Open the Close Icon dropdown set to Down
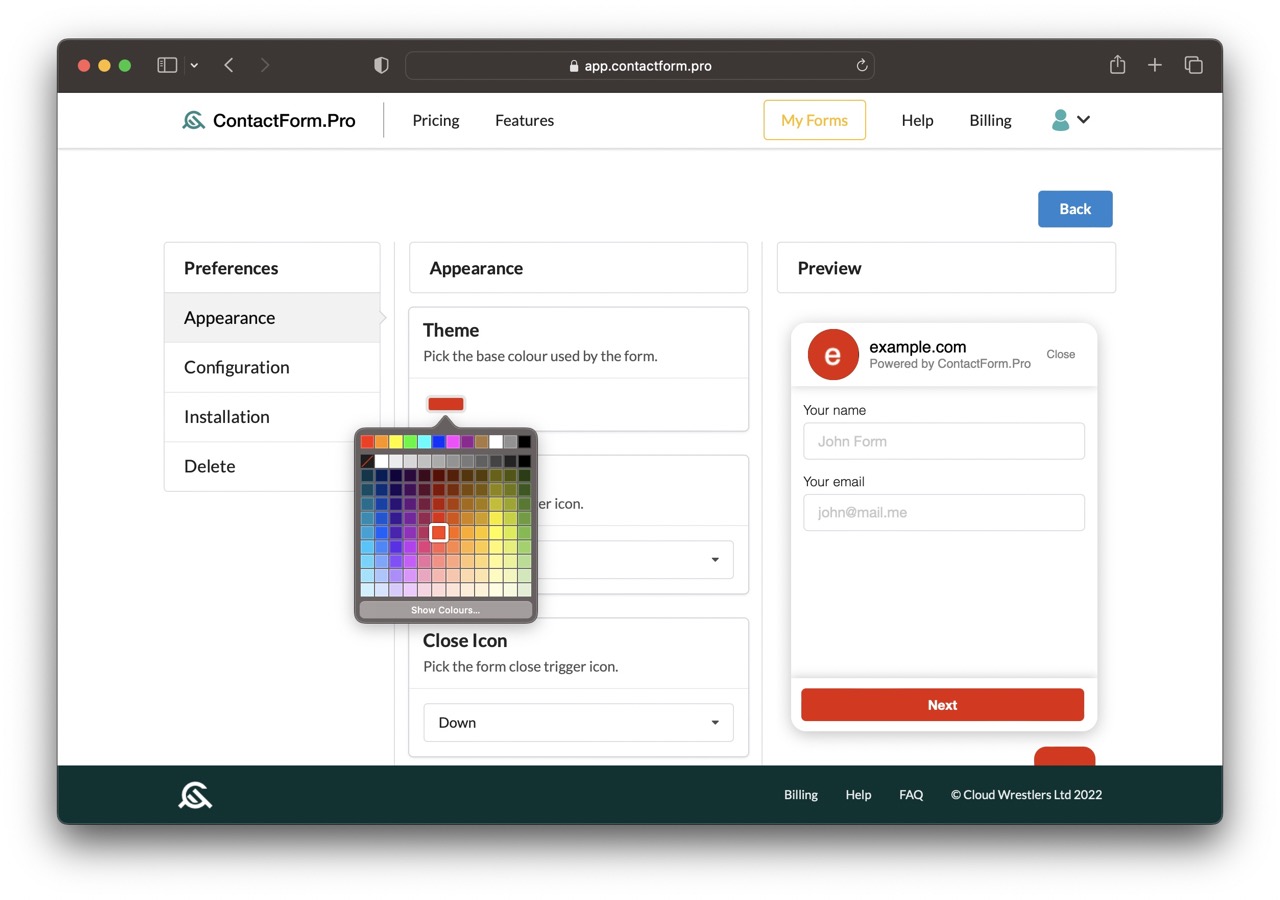Viewport: 1280px width, 900px height. (x=578, y=722)
